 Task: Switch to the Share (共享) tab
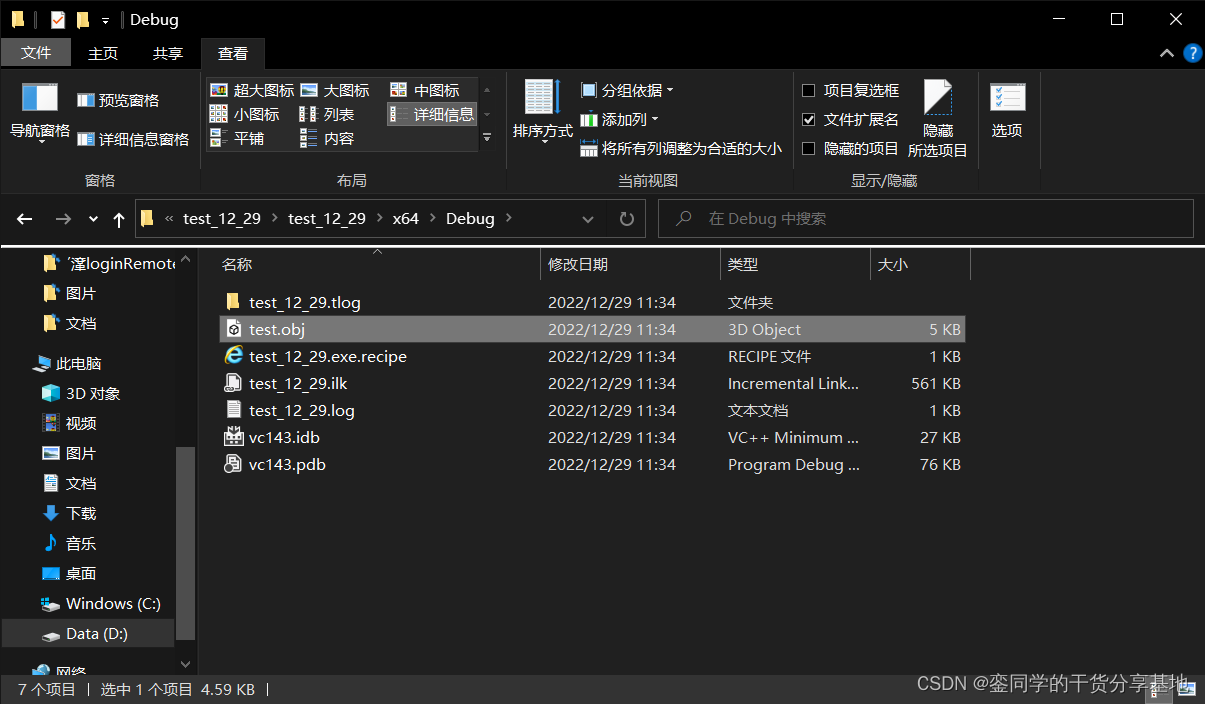click(168, 53)
